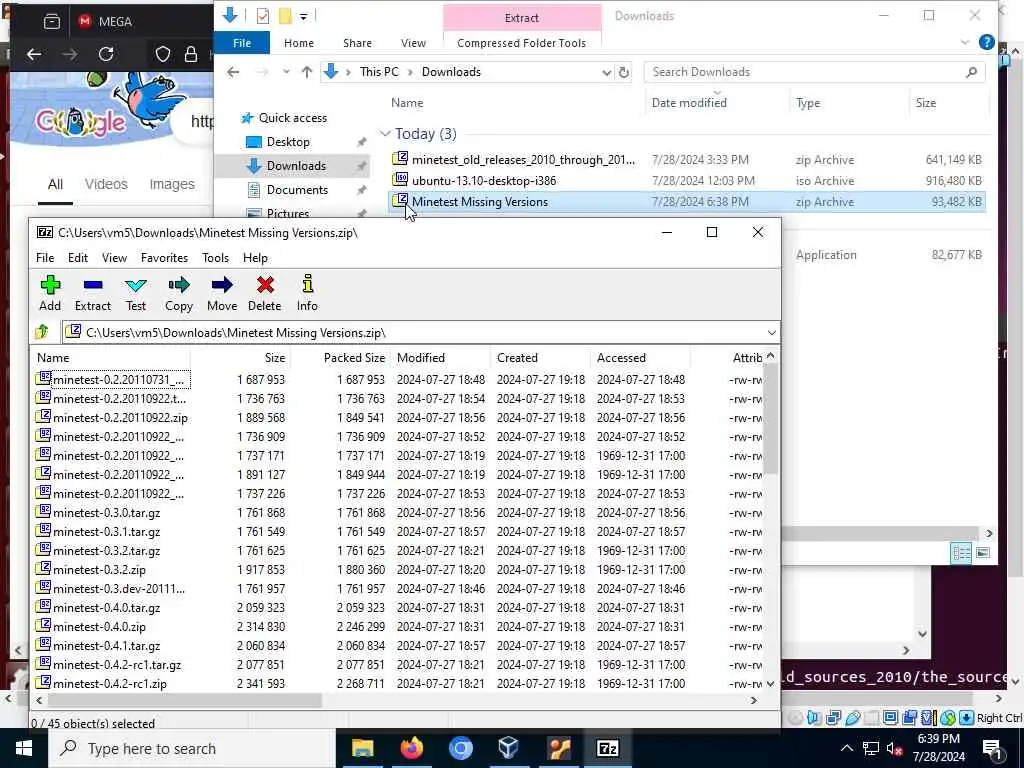Expand the Explorer address bar history dropdown

point(607,72)
